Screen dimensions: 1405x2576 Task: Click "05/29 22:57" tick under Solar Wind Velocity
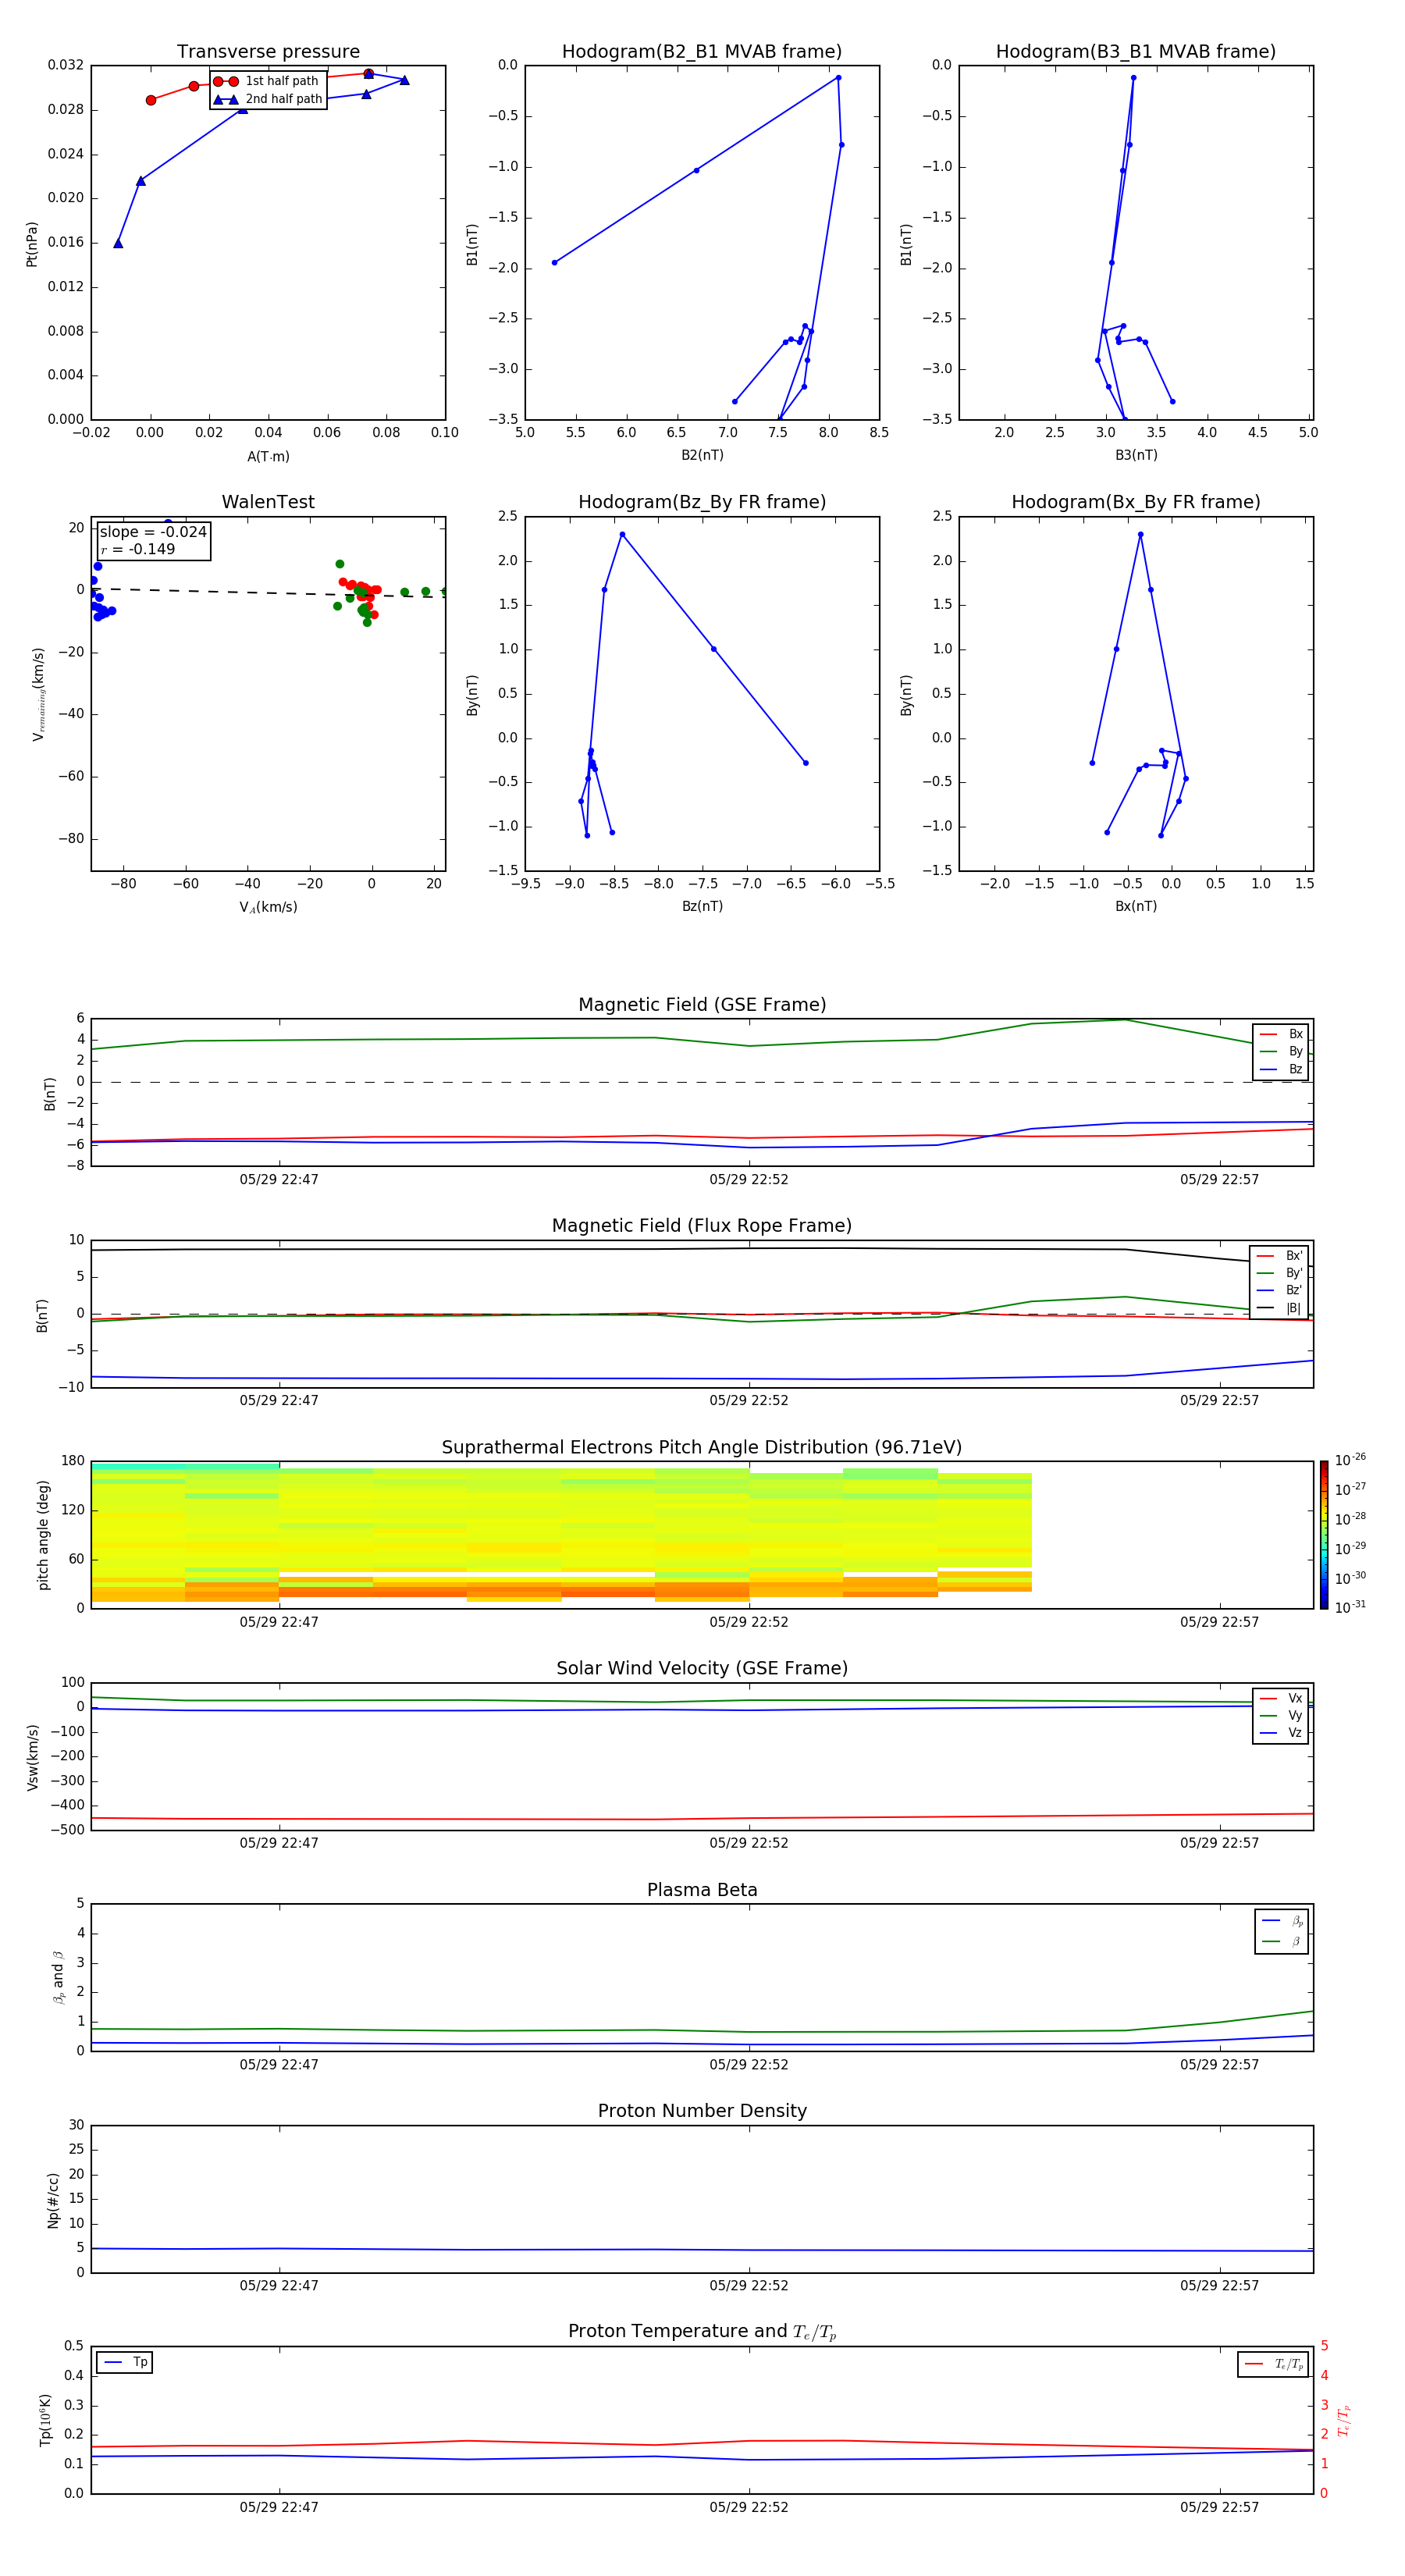1219,1843
